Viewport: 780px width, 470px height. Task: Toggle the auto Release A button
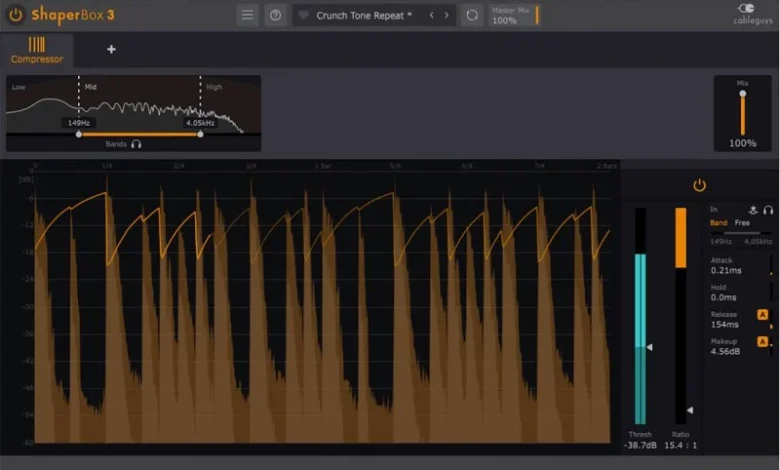tap(763, 315)
